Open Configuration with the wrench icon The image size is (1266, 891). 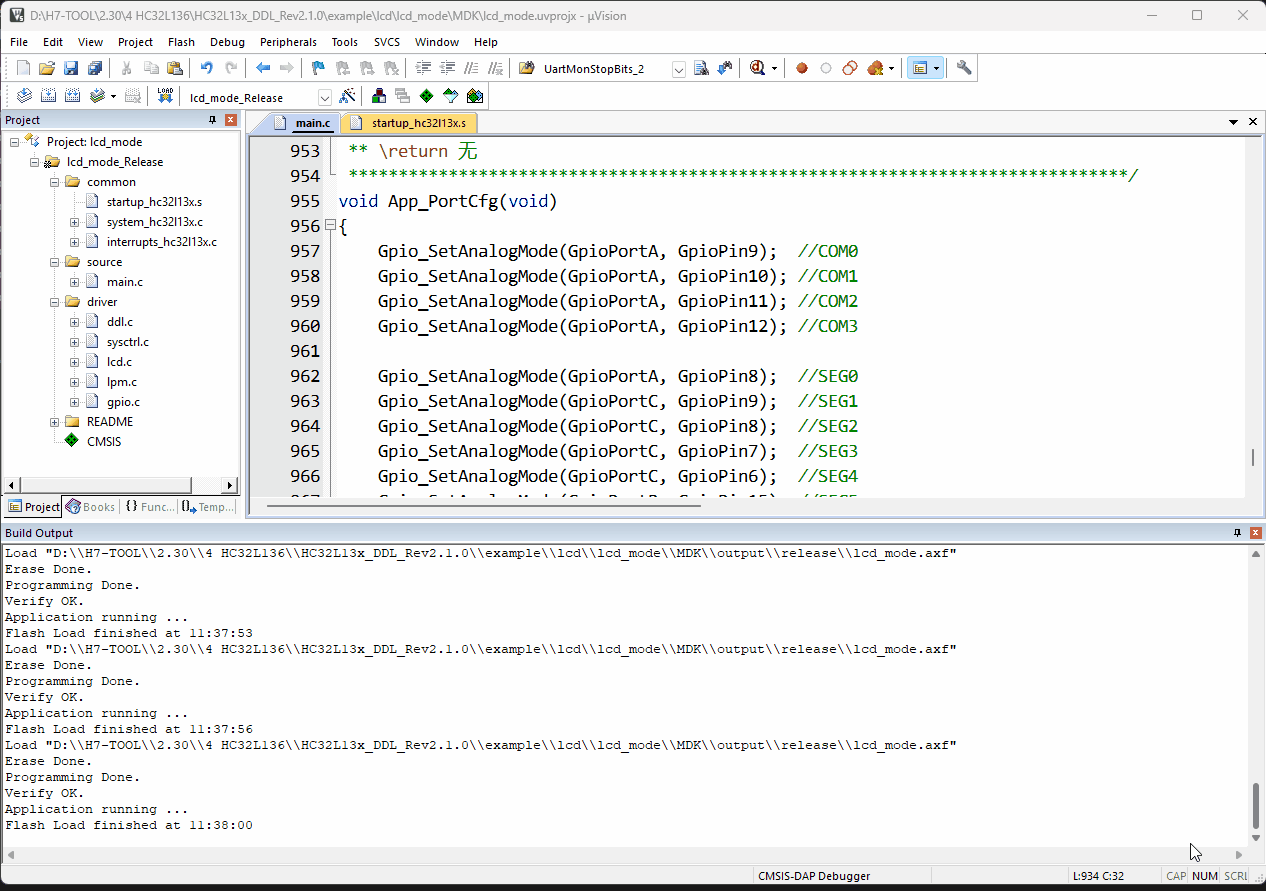click(964, 68)
